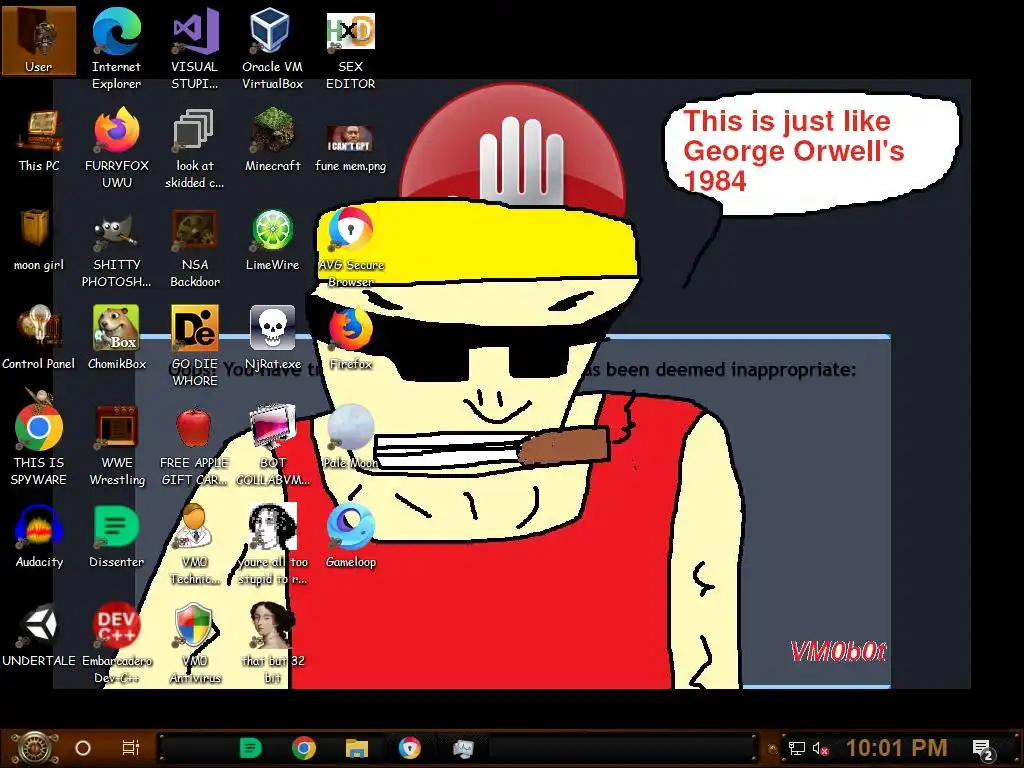Viewport: 1024px width, 768px height.
Task: Launch Internet Explorer Edge shortcut
Action: click(116, 49)
